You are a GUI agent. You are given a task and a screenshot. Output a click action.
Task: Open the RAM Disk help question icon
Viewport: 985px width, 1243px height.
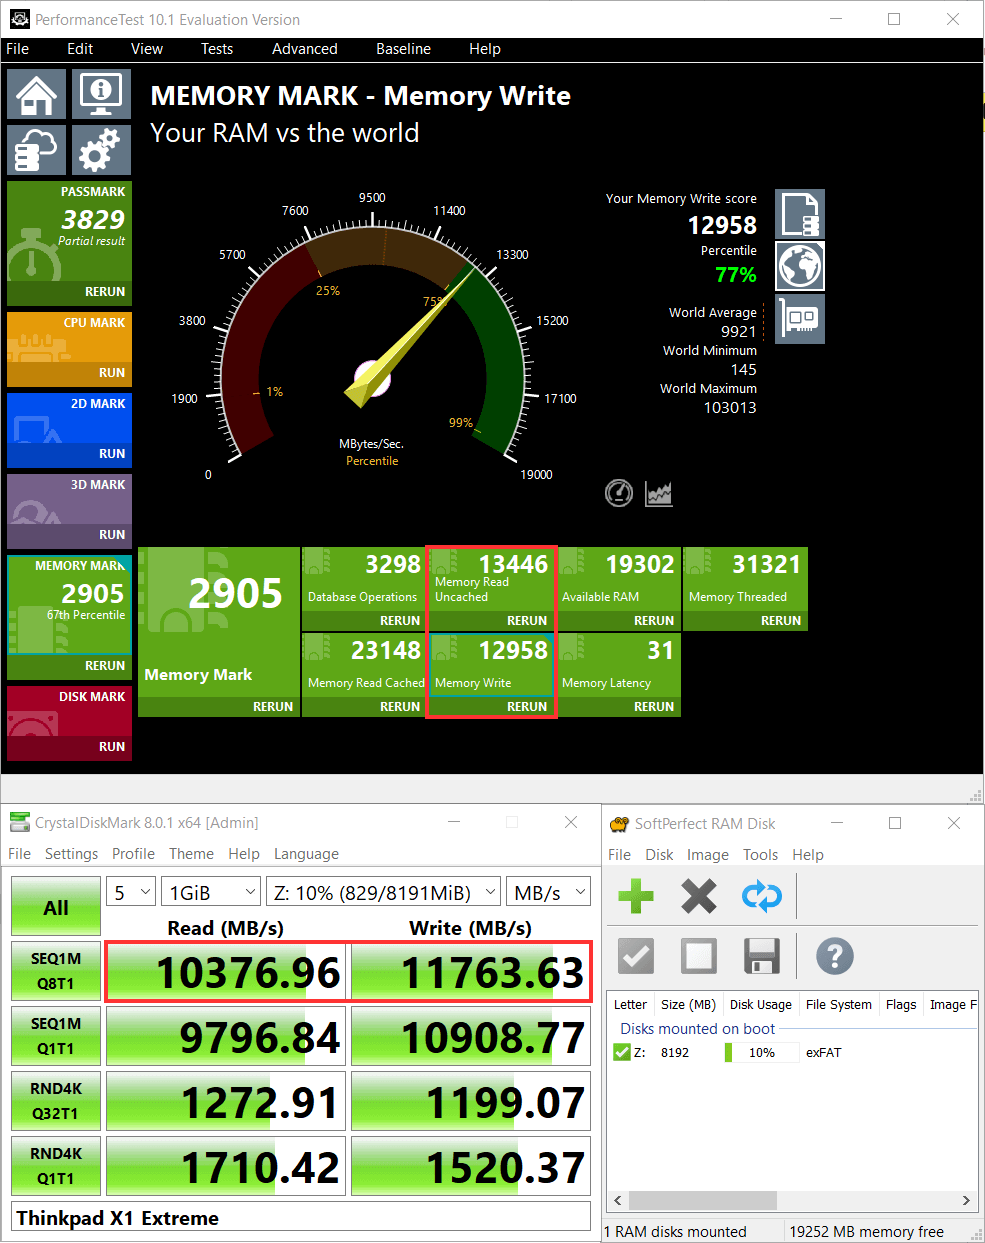(835, 957)
